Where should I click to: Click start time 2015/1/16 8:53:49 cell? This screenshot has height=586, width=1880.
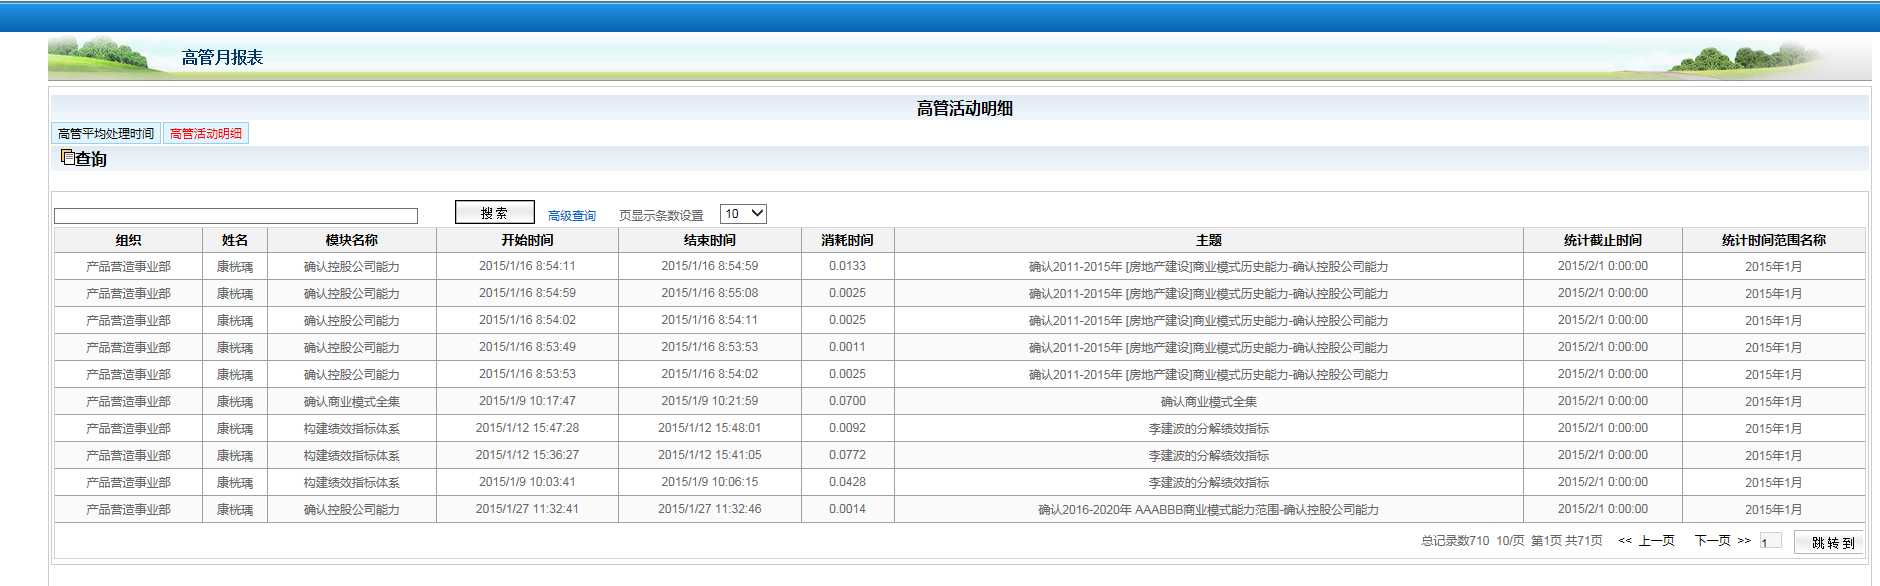527,347
